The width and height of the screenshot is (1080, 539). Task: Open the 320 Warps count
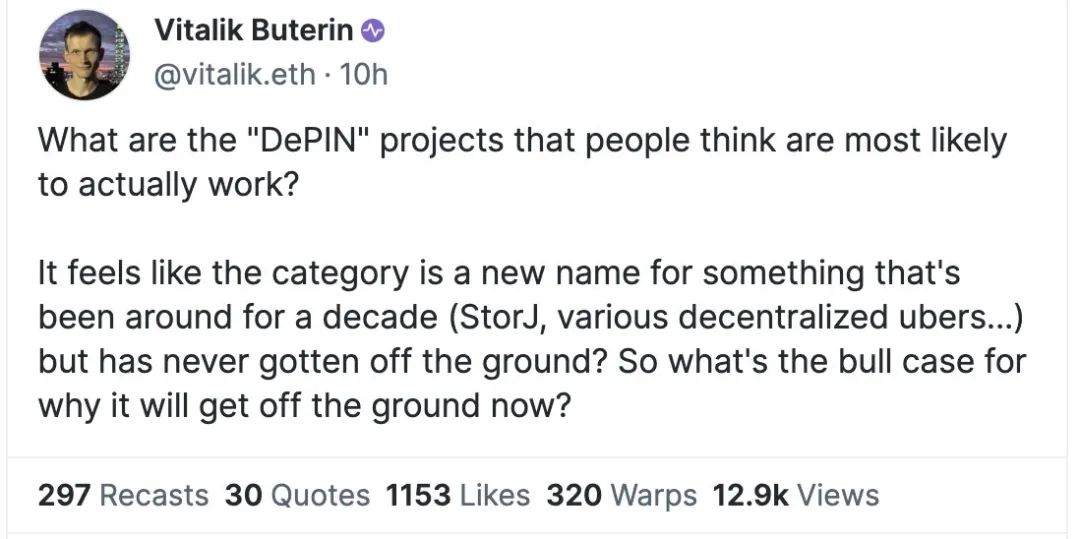(x=619, y=495)
